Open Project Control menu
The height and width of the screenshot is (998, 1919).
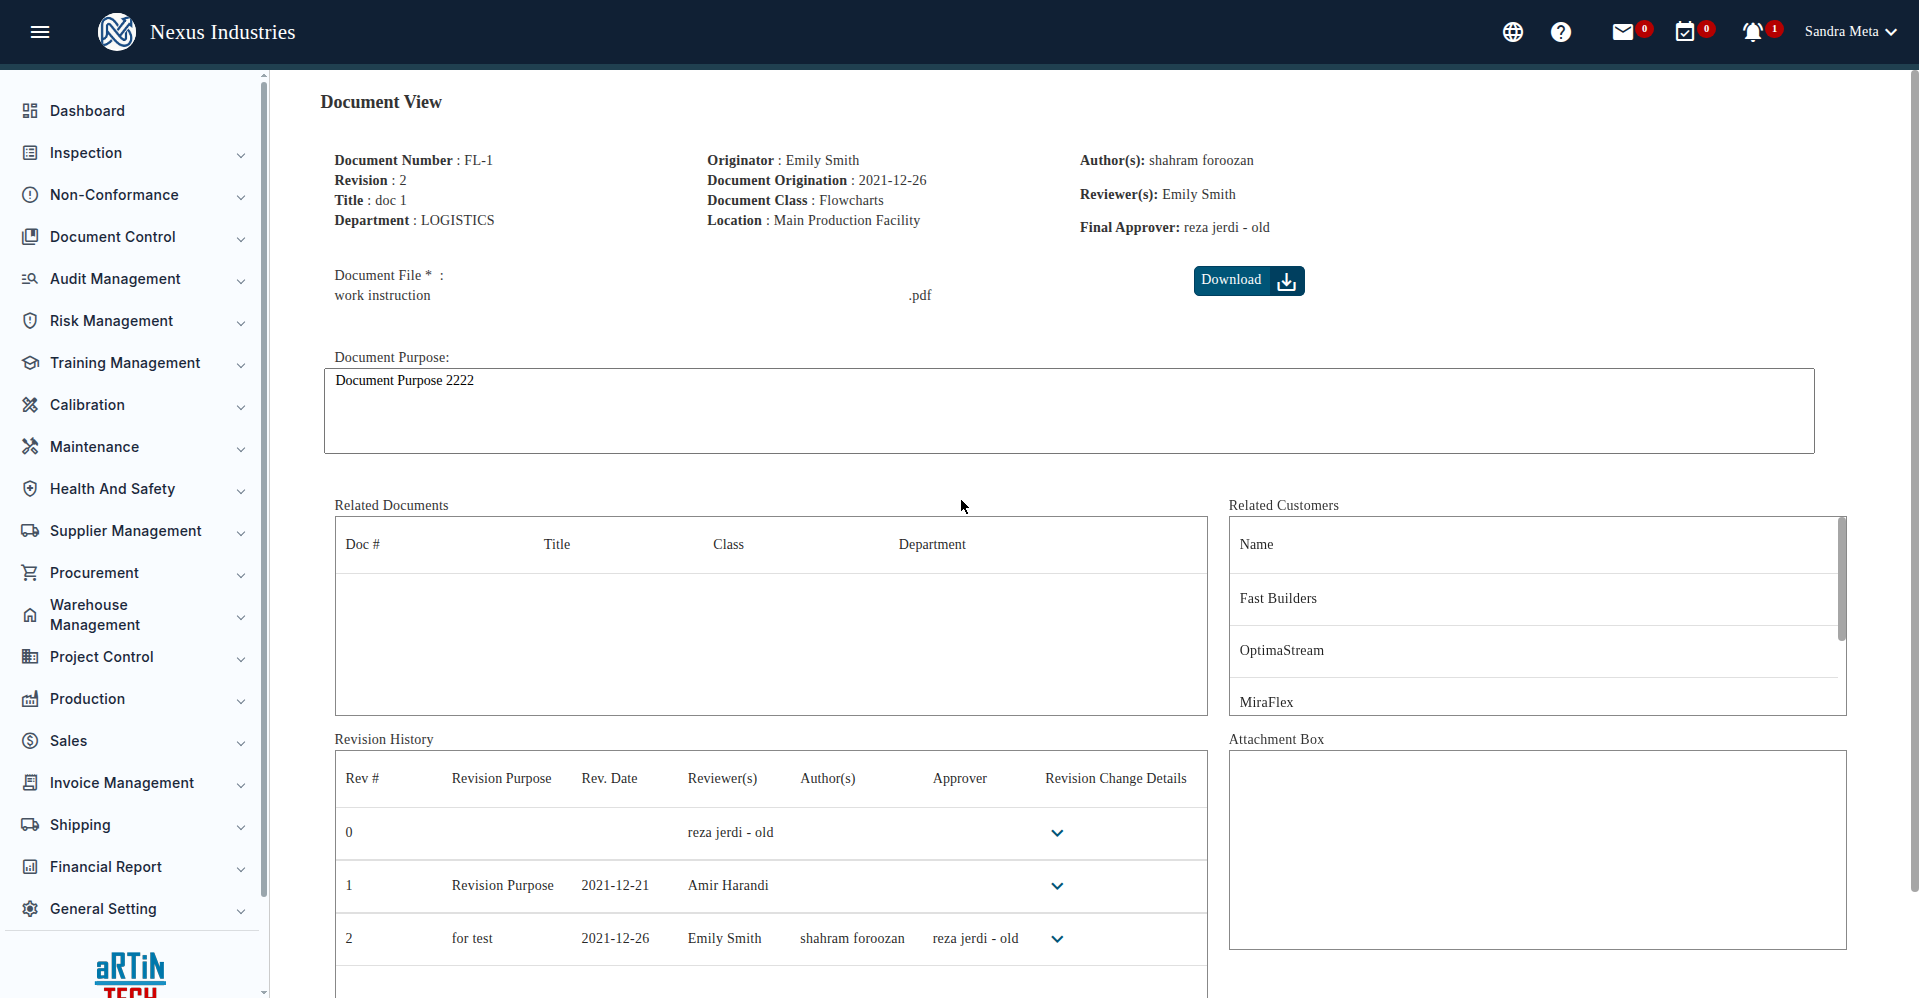(x=133, y=657)
